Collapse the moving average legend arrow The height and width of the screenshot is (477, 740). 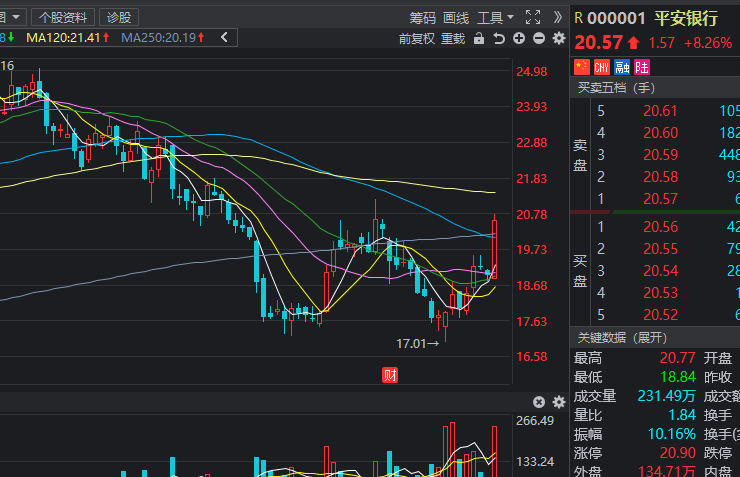point(224,38)
